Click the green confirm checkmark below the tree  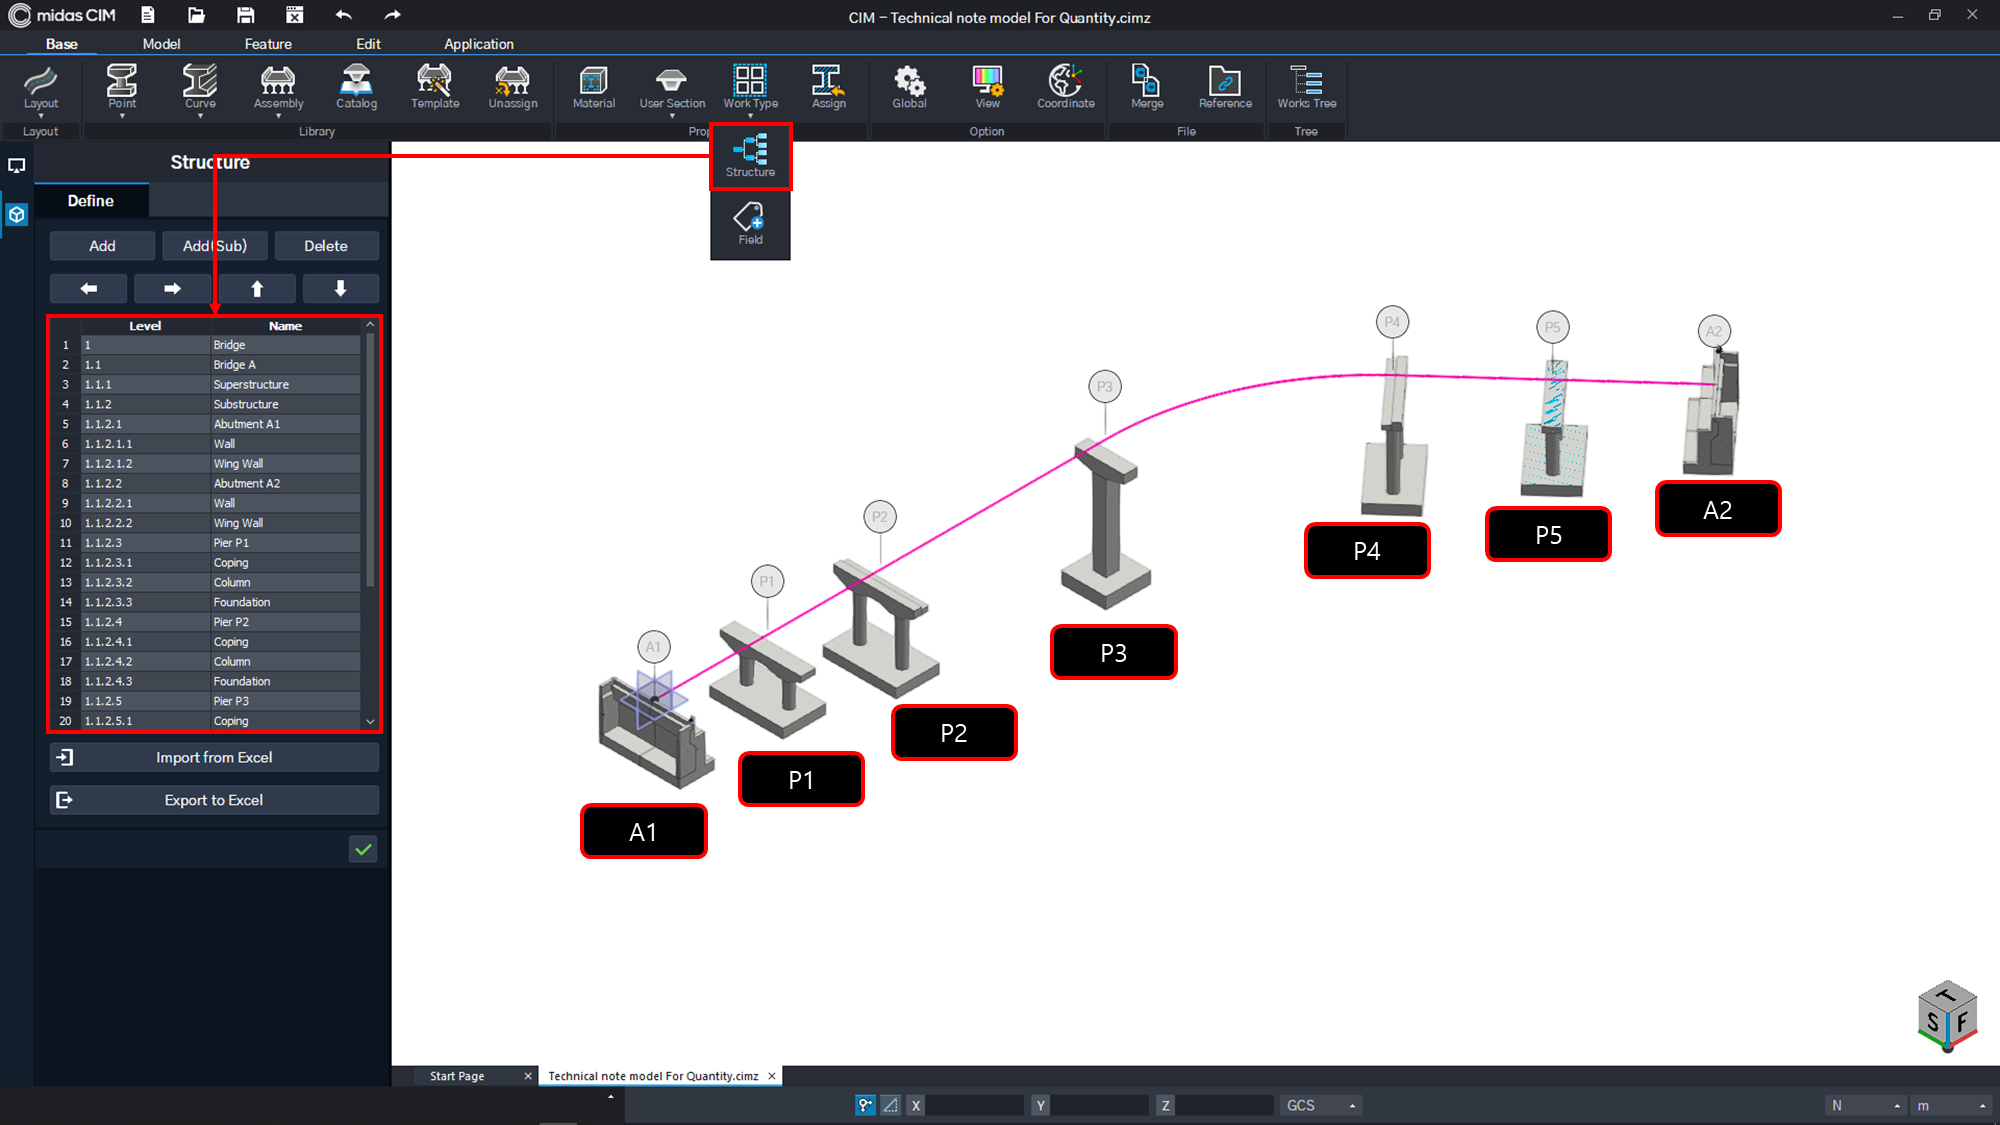coord(362,849)
